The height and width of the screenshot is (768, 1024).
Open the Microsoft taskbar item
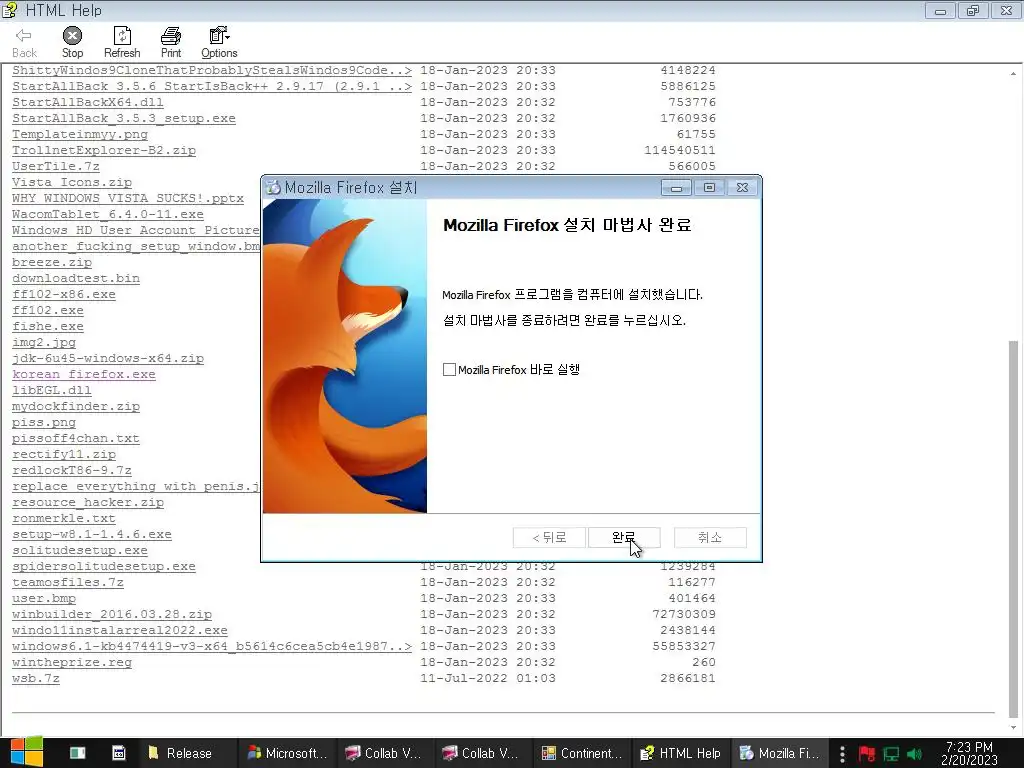287,753
